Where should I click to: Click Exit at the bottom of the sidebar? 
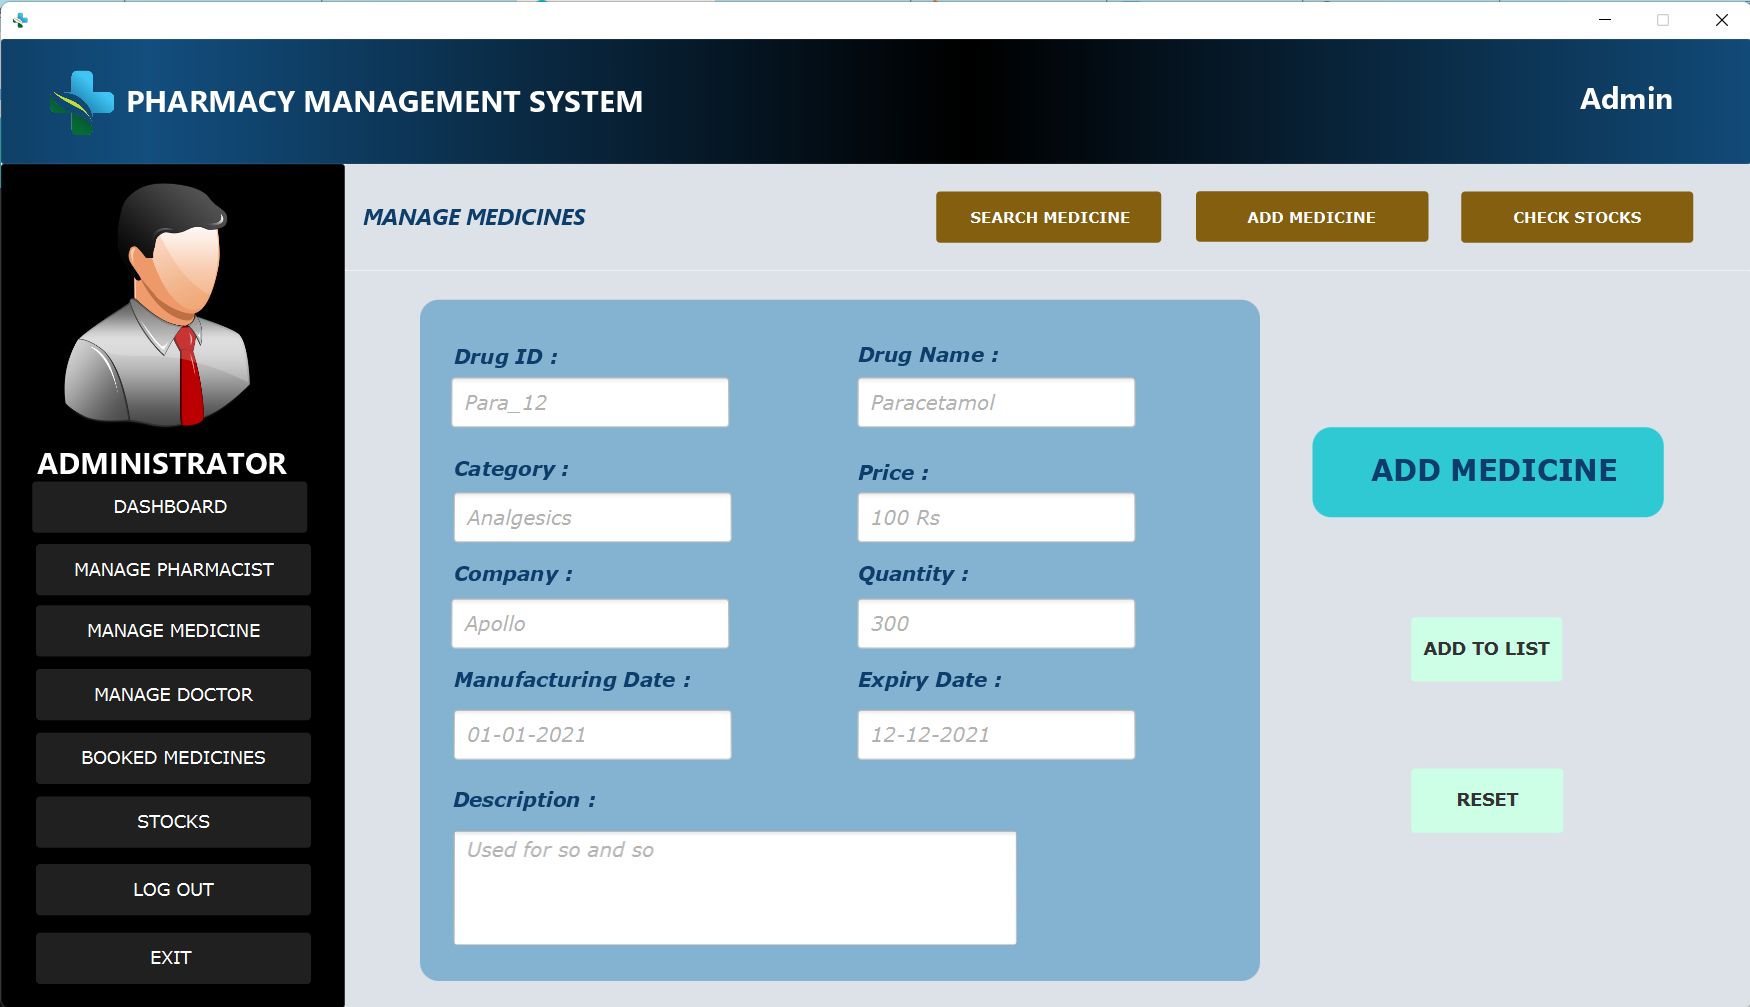click(172, 957)
